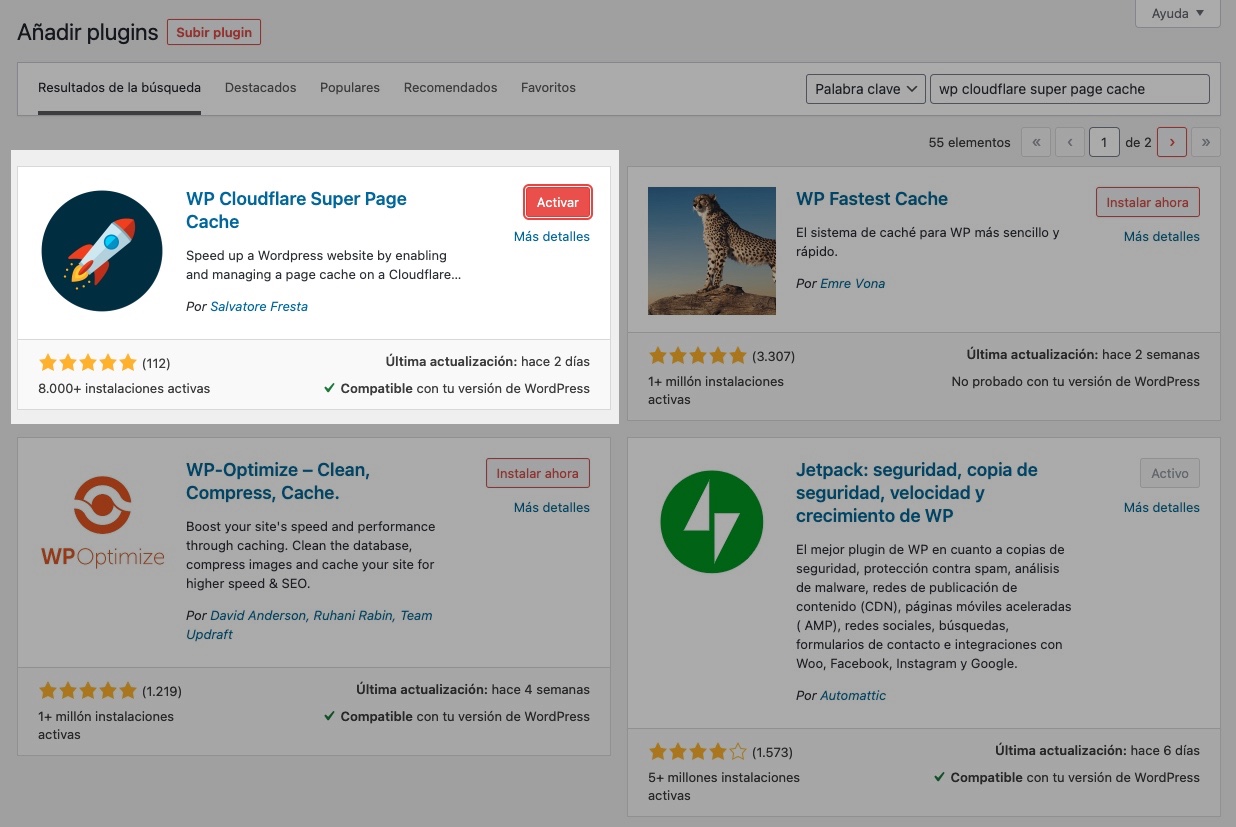The width and height of the screenshot is (1236, 827).
Task: Click the WP Cloudflare rocket plugin icon
Action: point(102,251)
